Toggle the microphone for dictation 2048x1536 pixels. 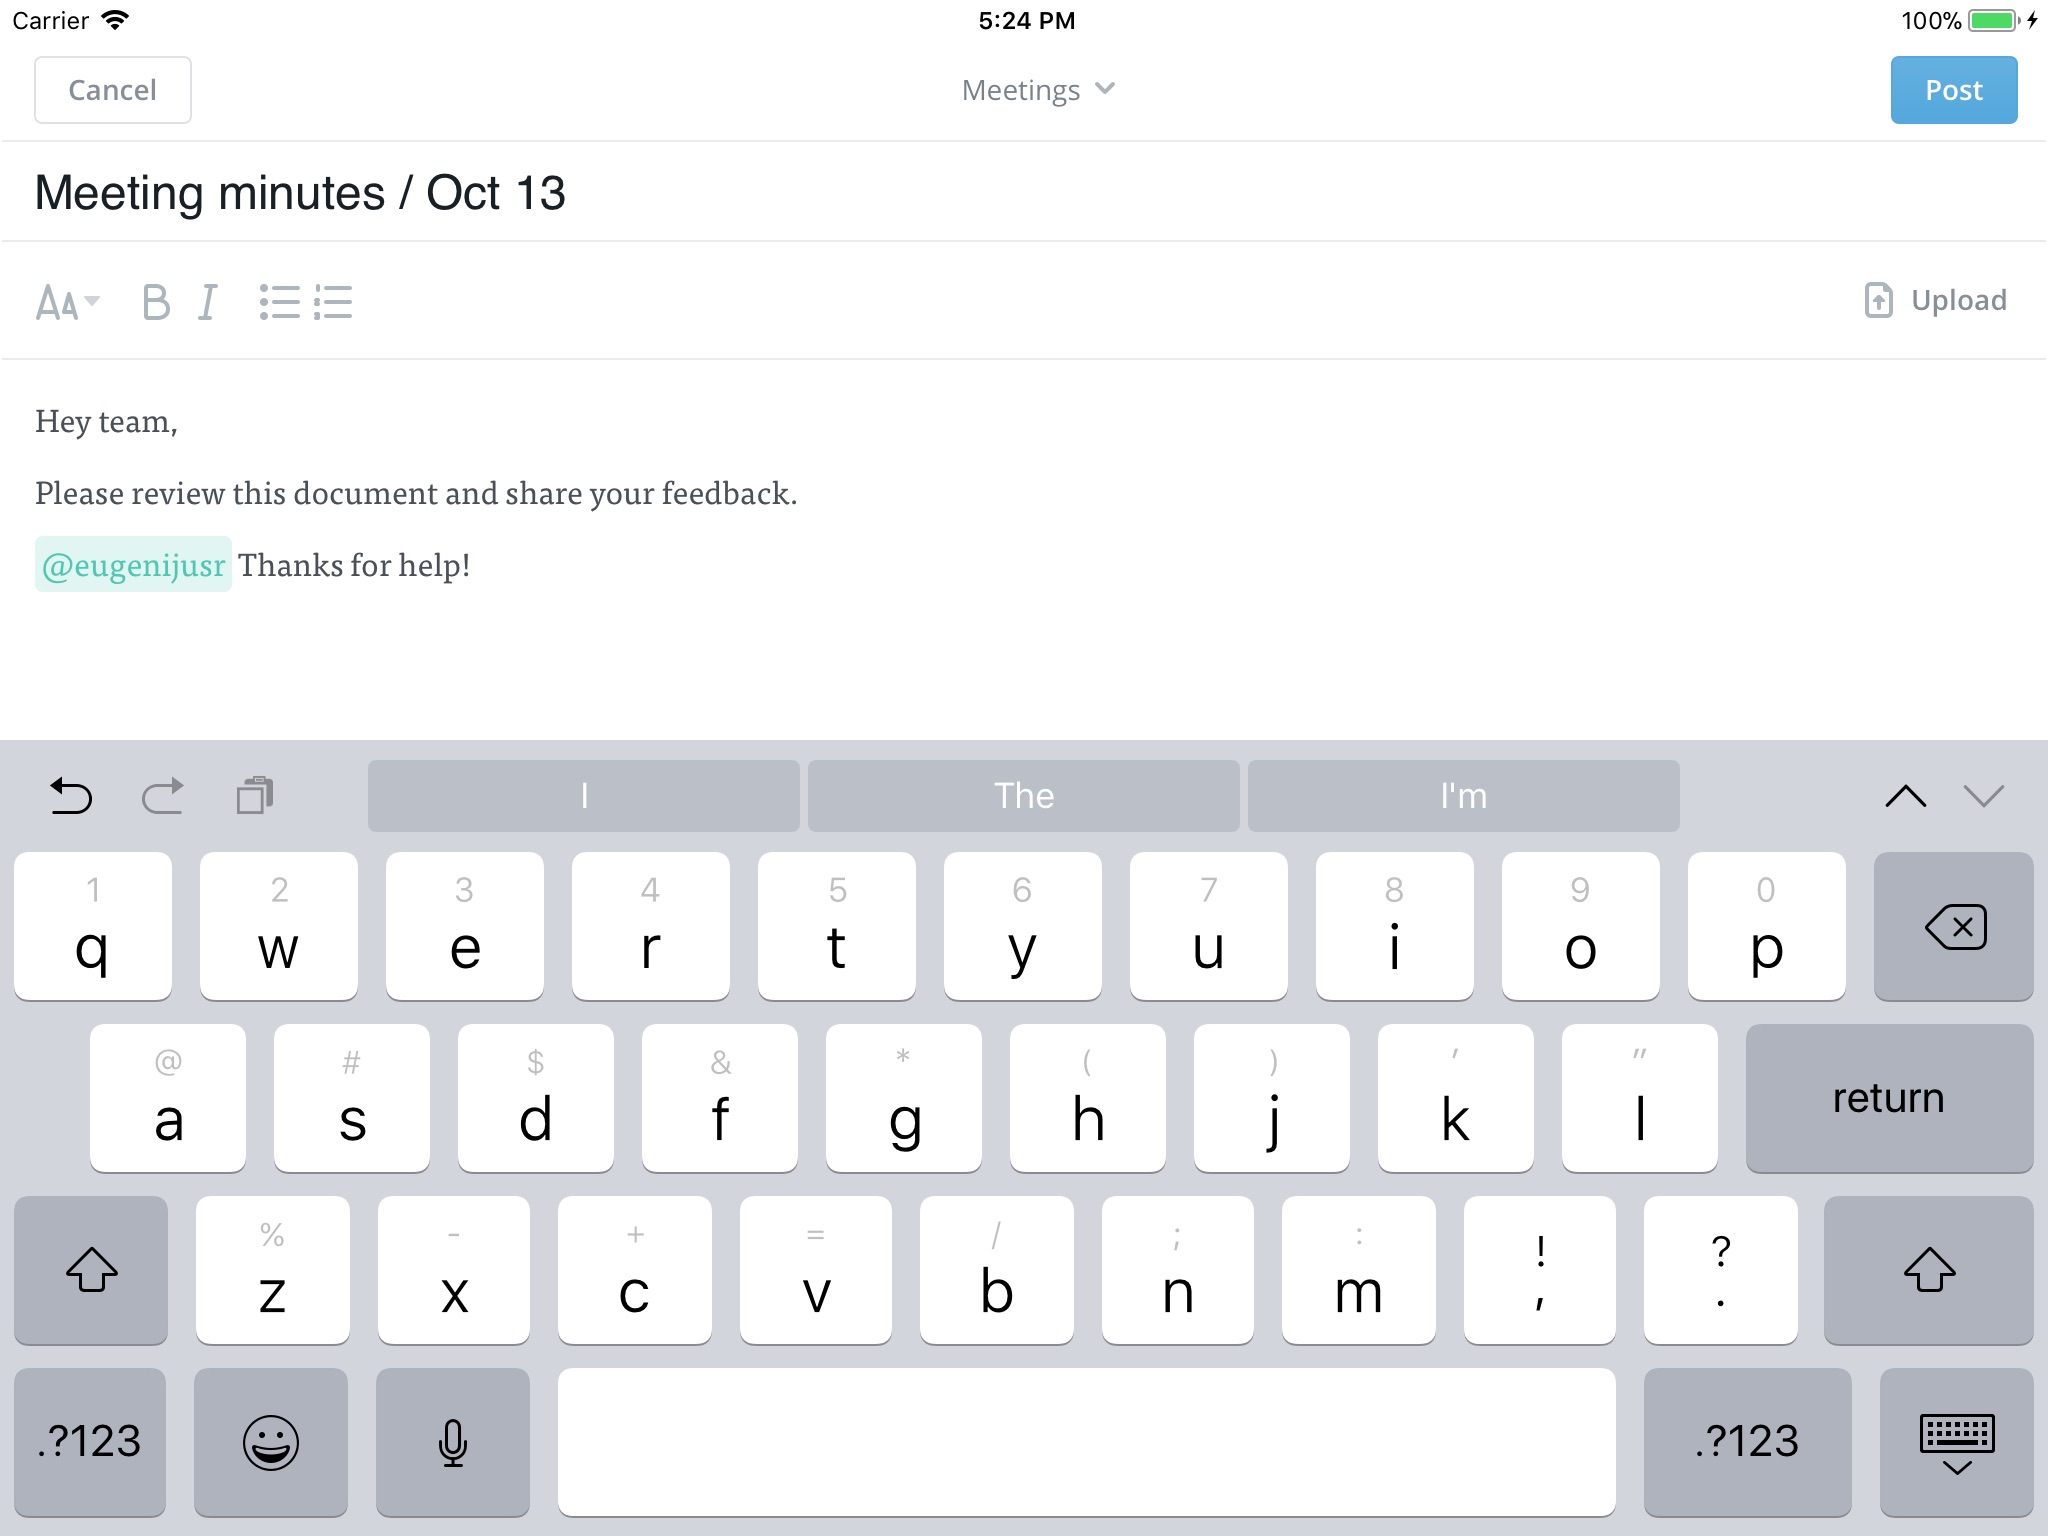(453, 1438)
